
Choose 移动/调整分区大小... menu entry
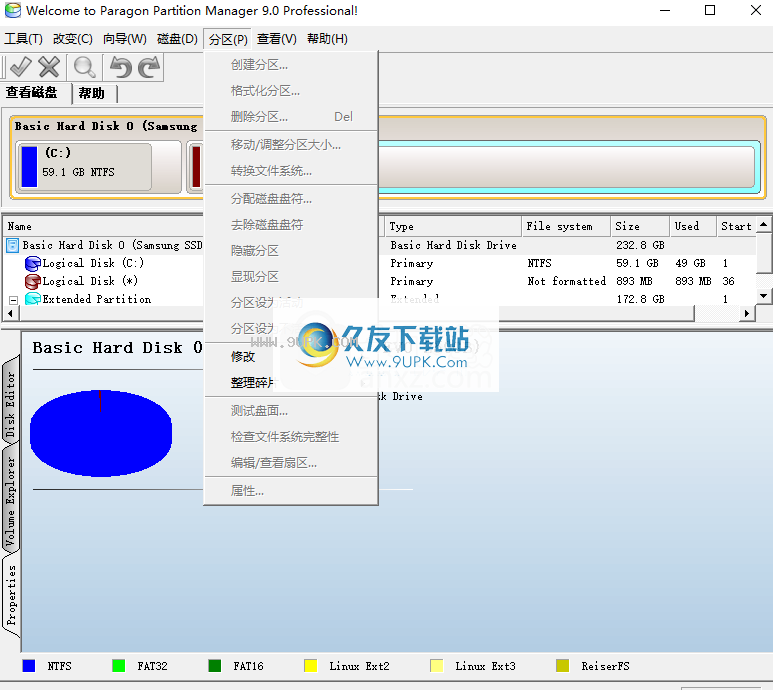291,145
